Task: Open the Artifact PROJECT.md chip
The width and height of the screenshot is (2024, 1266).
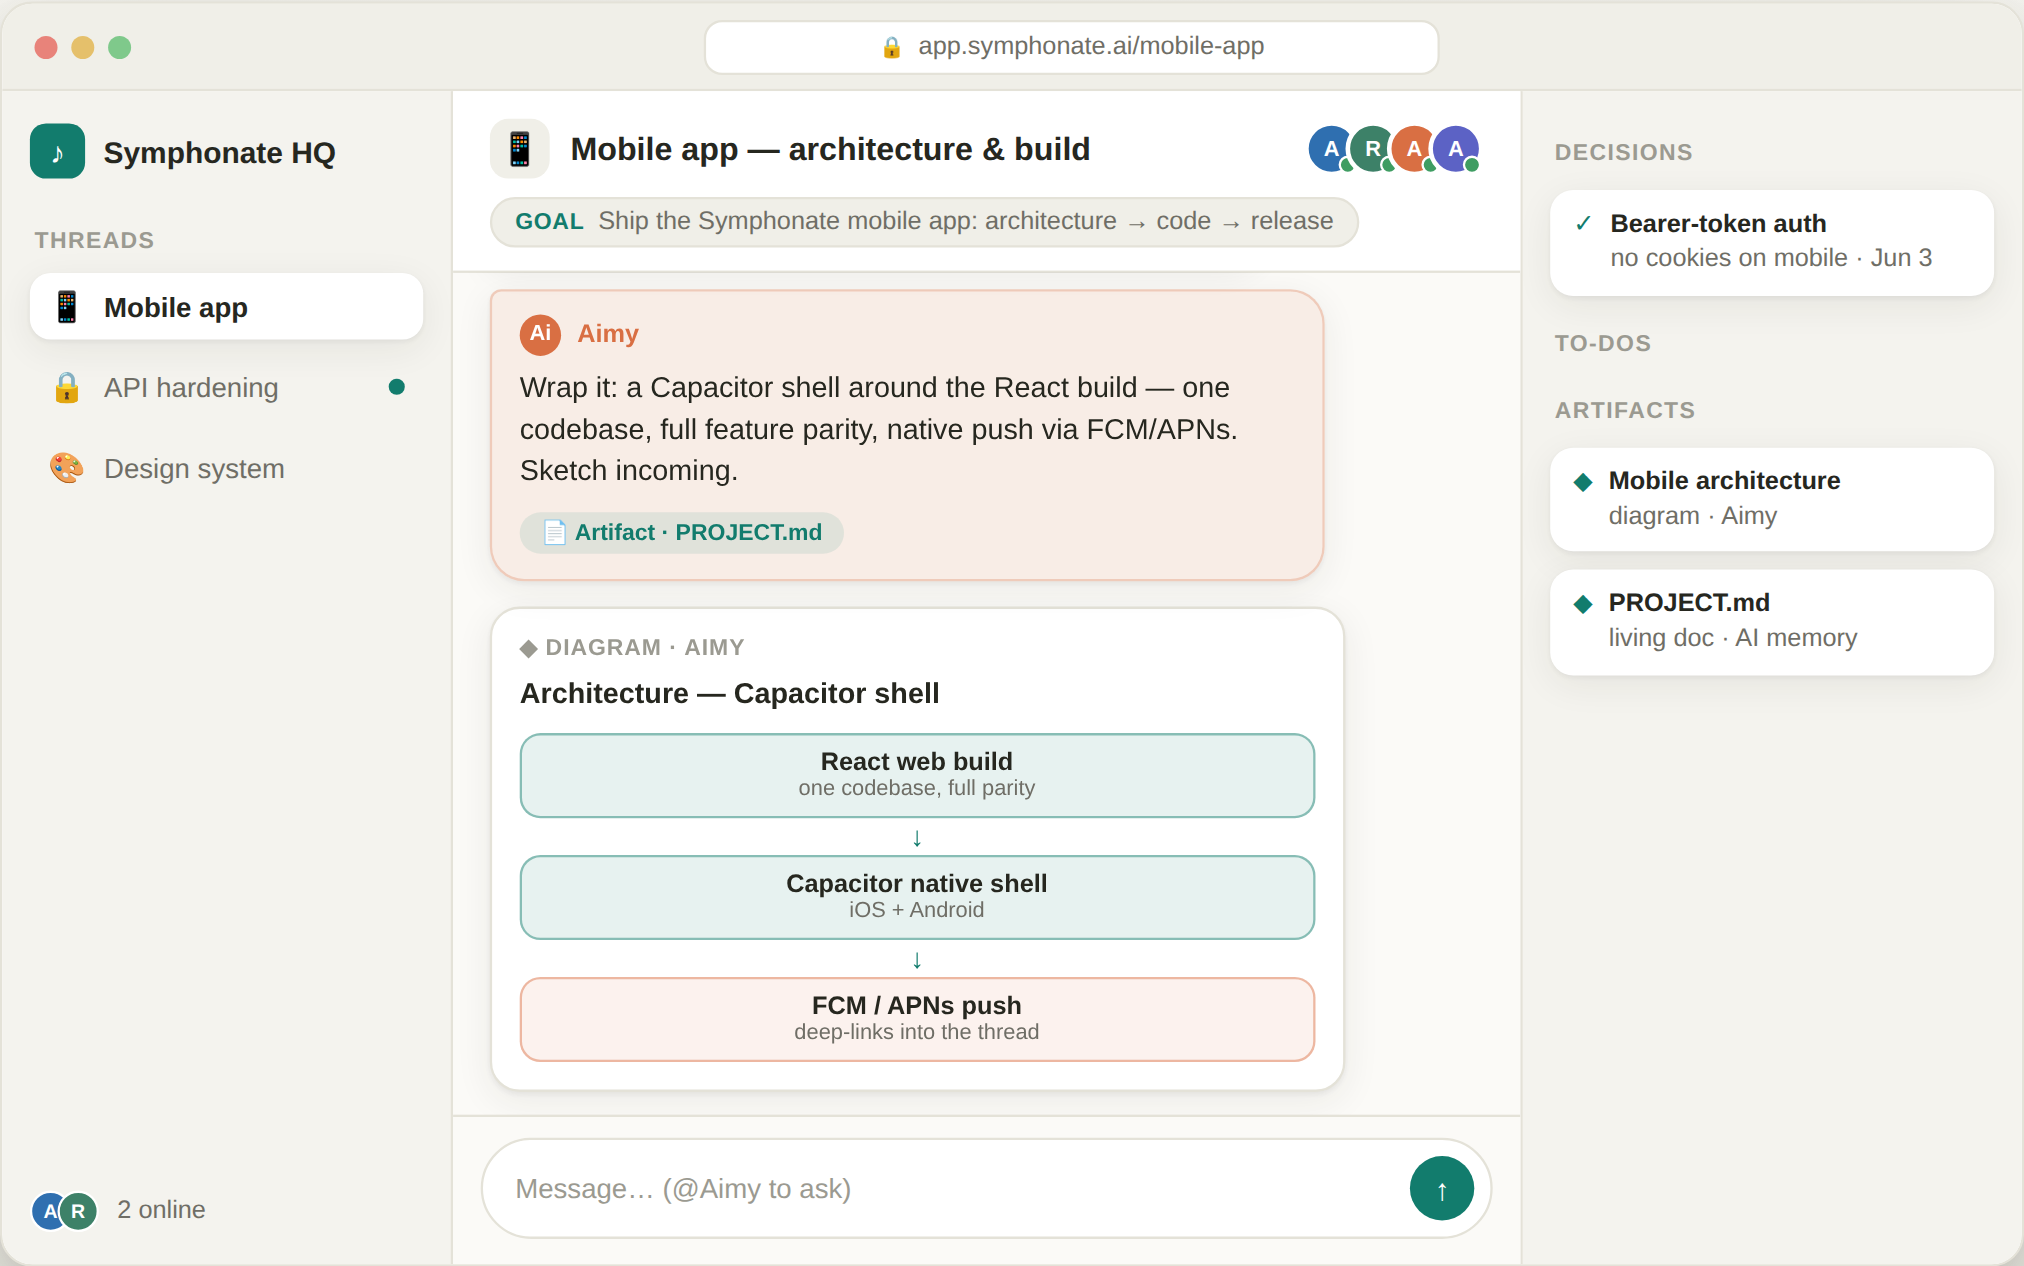Action: [681, 532]
